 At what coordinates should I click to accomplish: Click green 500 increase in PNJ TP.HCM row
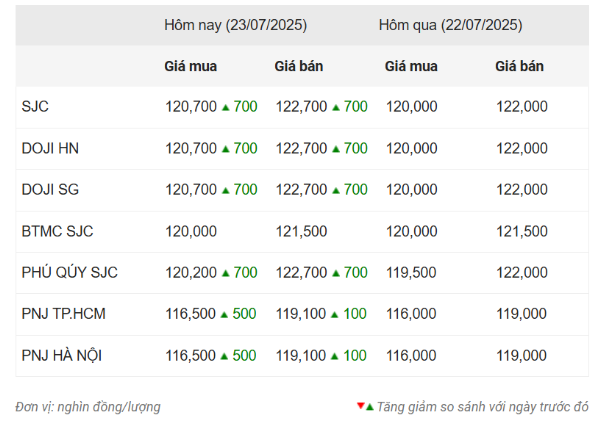[x=244, y=314]
